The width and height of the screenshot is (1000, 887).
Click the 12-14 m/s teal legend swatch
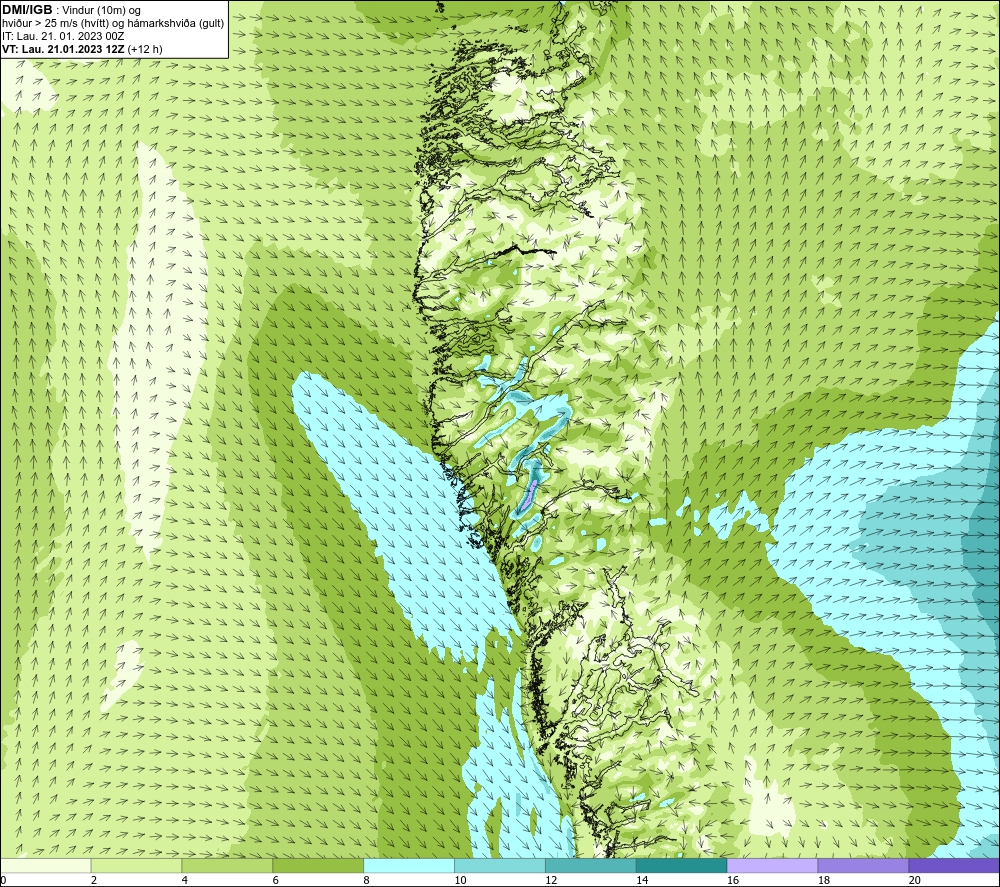[591, 865]
